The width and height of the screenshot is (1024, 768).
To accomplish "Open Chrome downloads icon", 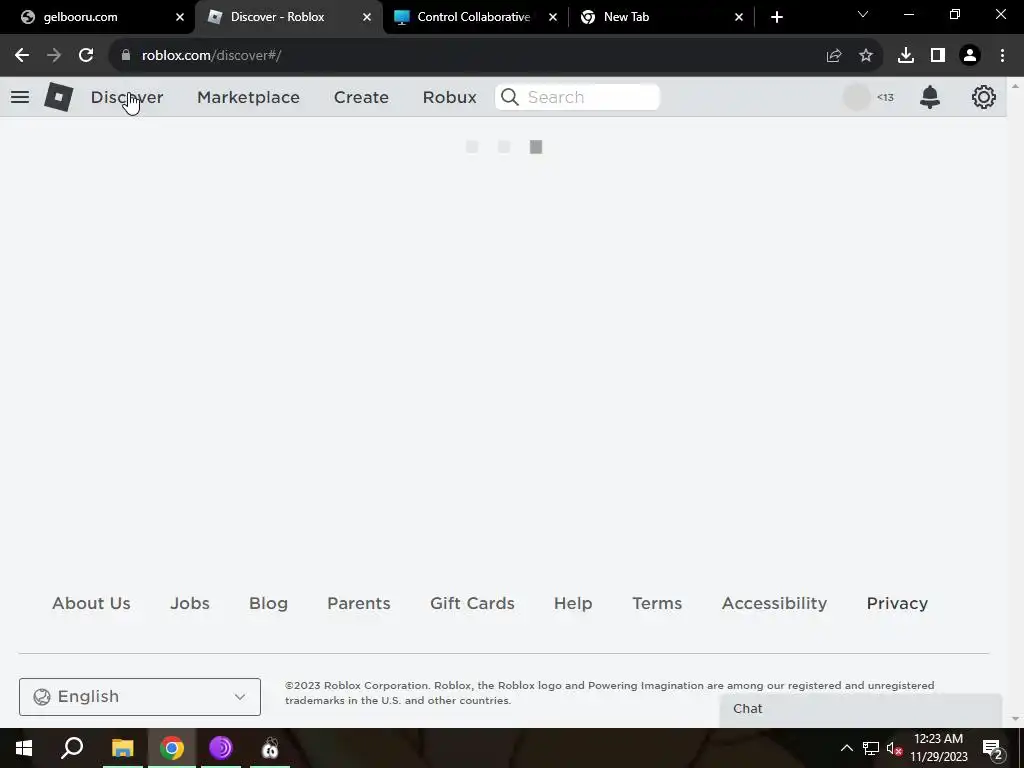I will [905, 56].
